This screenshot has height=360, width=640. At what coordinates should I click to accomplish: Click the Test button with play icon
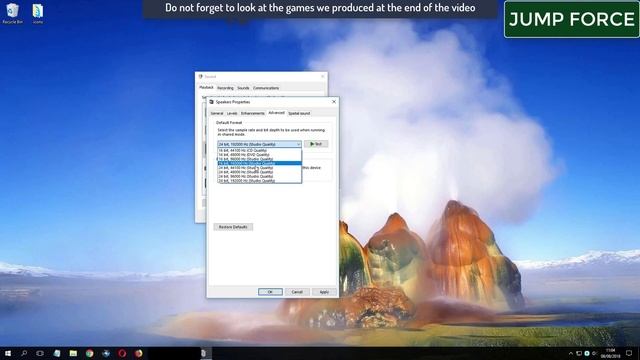pos(316,144)
